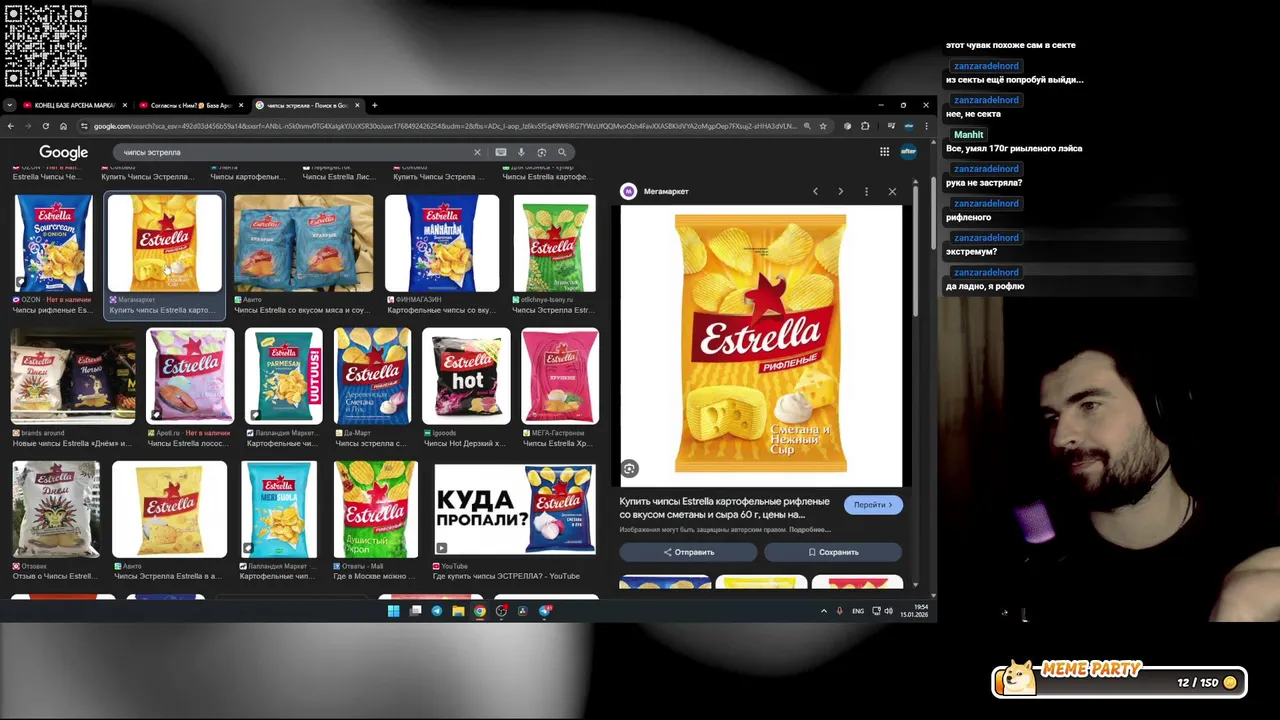Open black Estrella 'hot' bag thumbnail
Image resolution: width=1280 pixels, height=720 pixels.
point(466,376)
